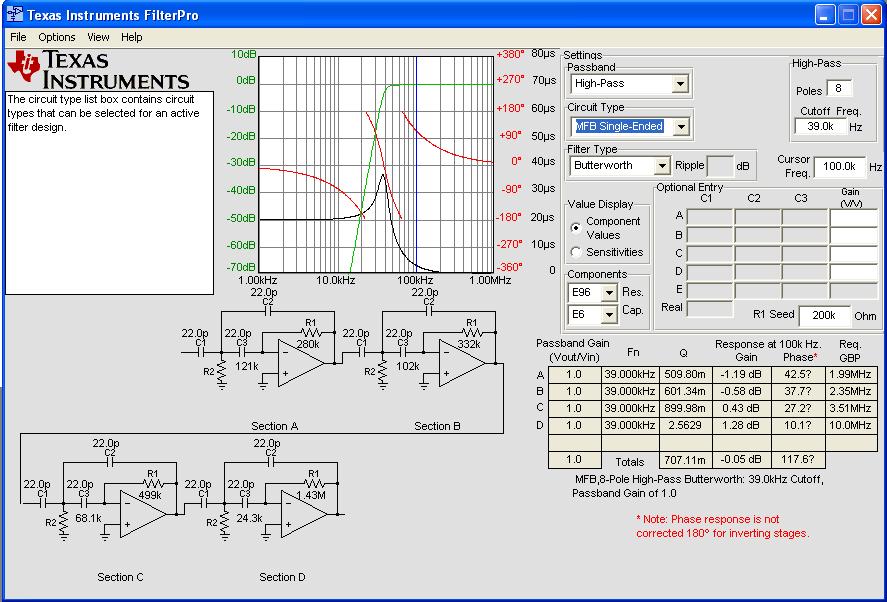Viewport: 887px width, 602px height.
Task: Click the op-amp symbol in Section C
Action: point(143,514)
